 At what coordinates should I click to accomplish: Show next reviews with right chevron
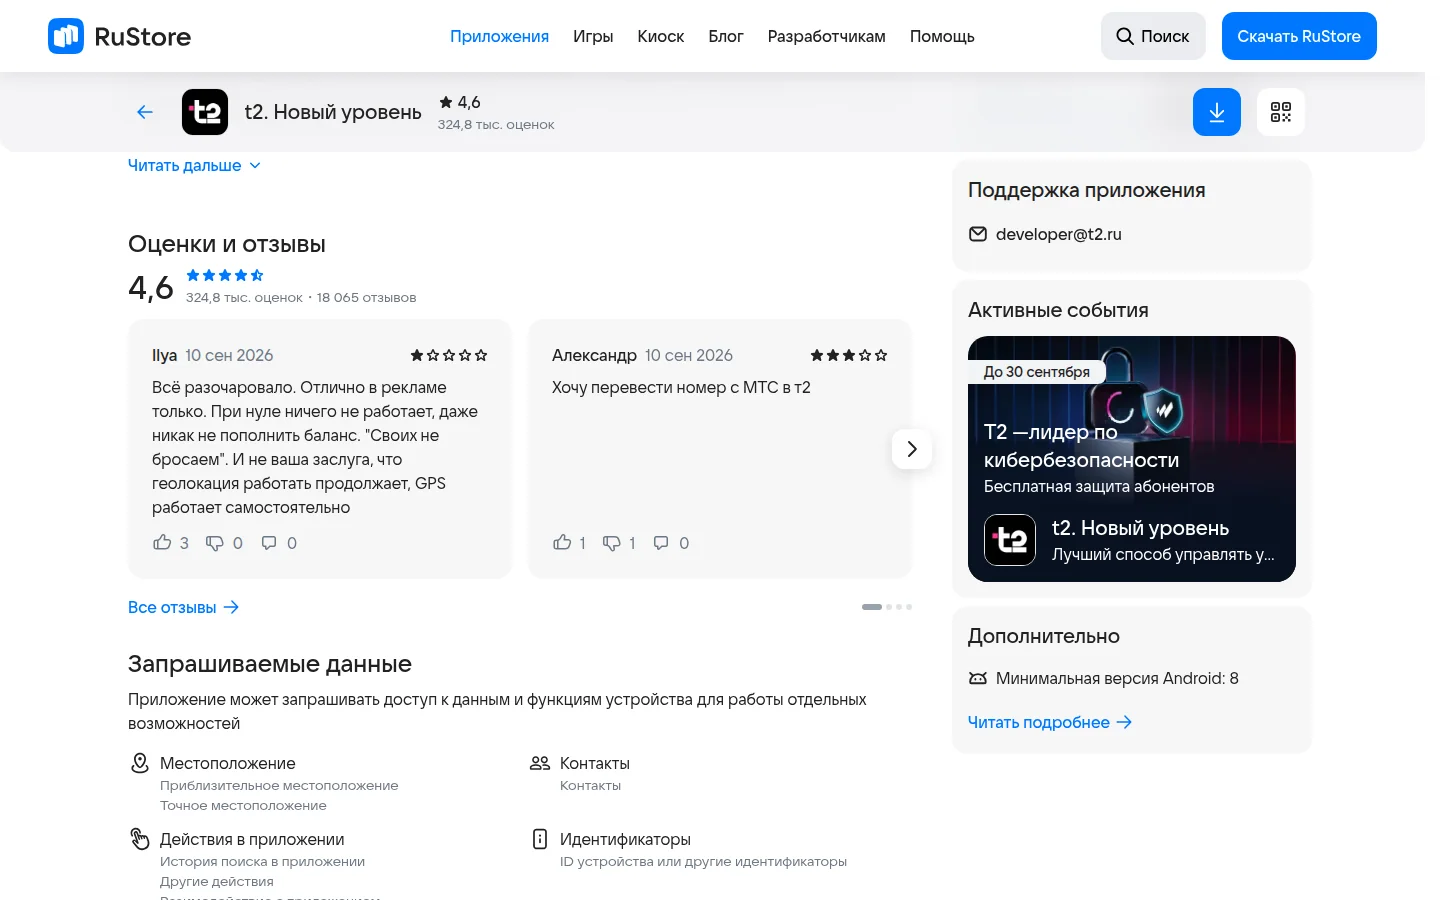(x=912, y=449)
